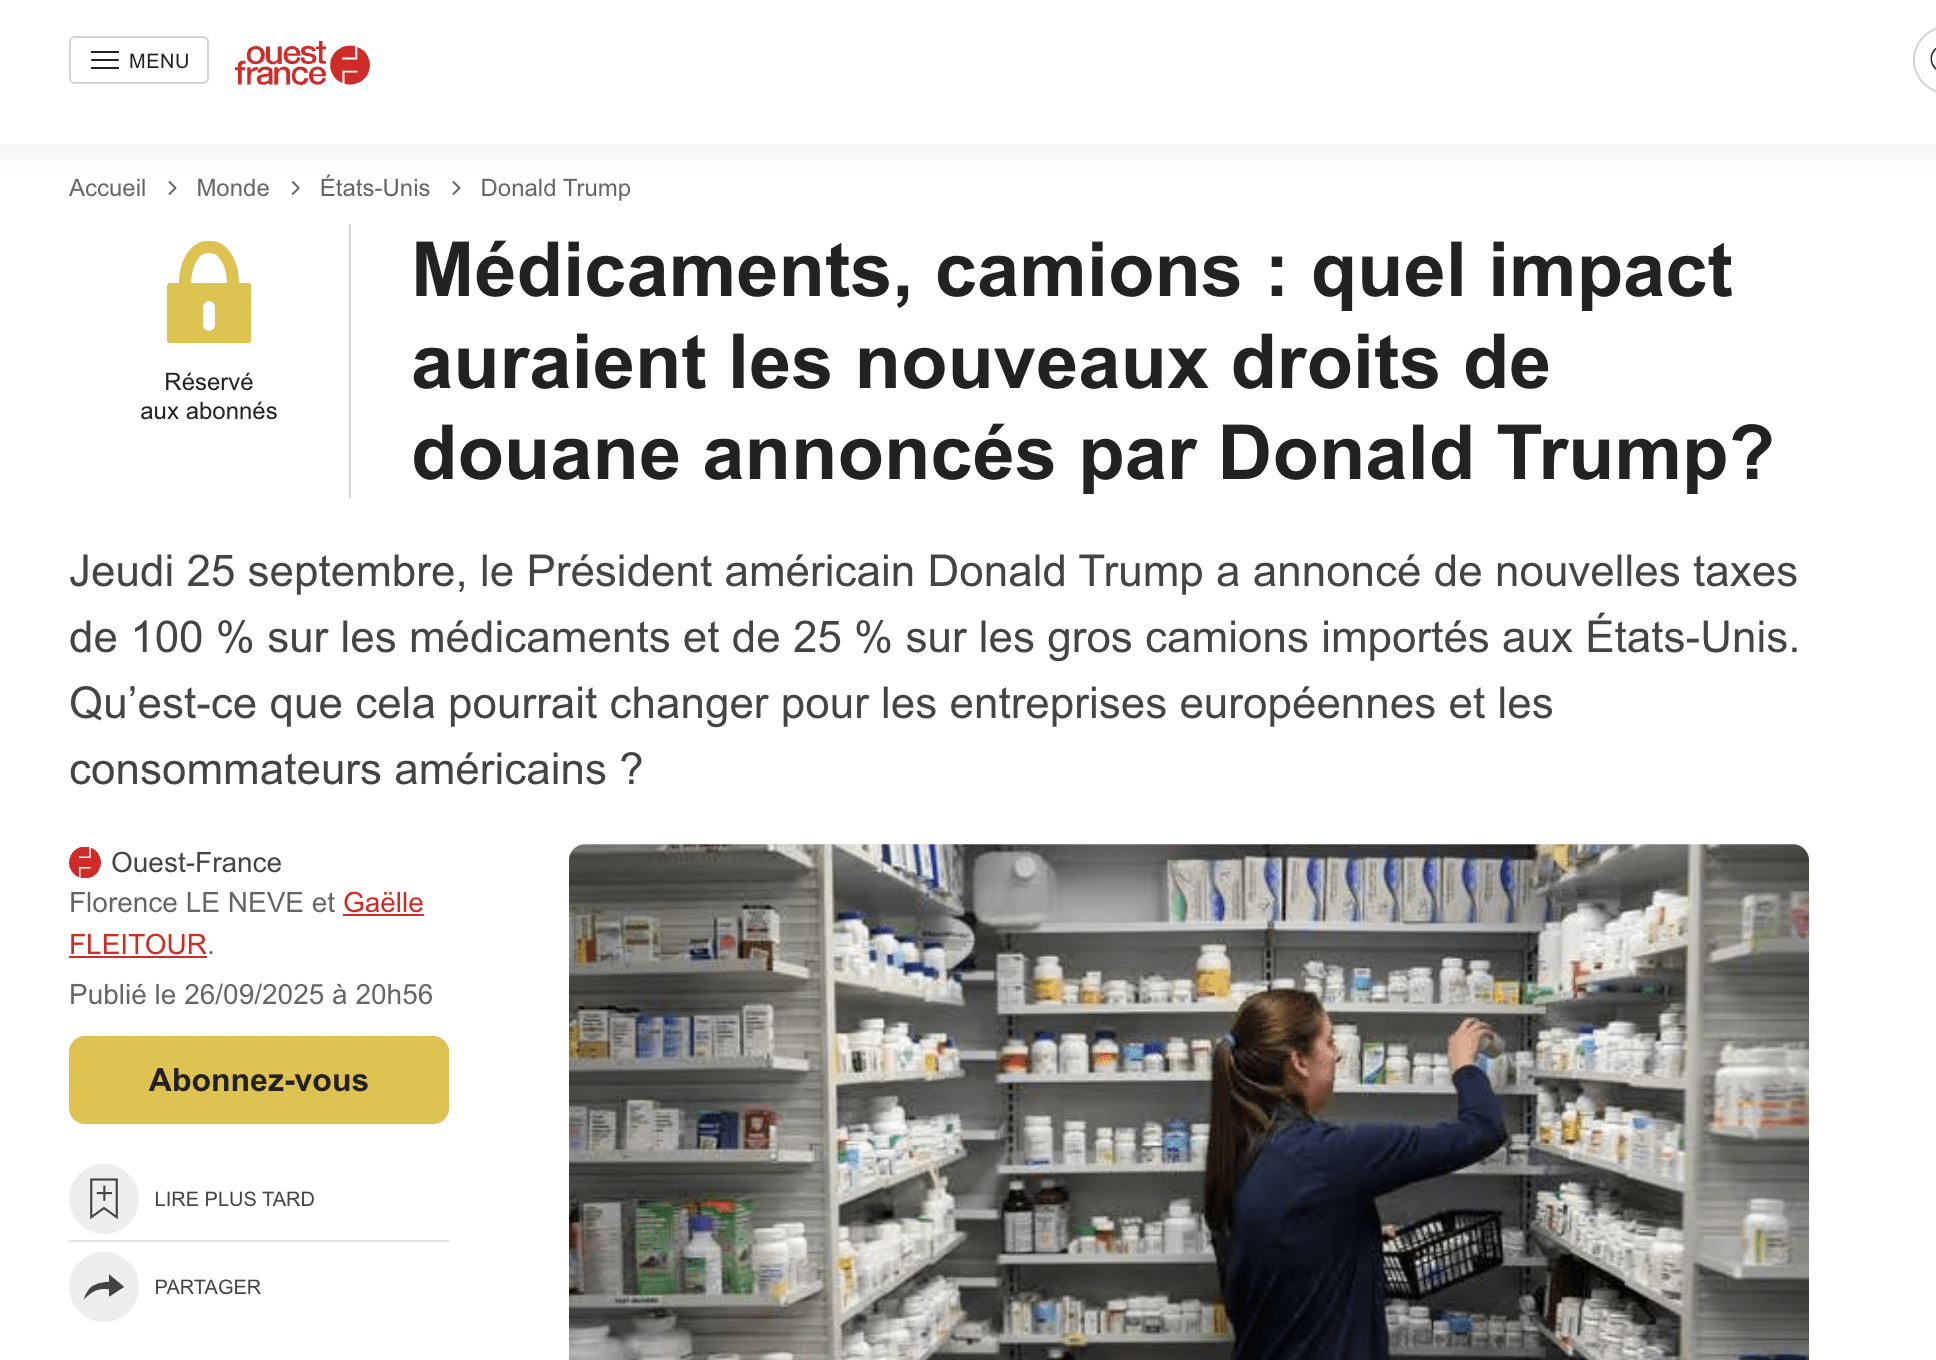This screenshot has width=1936, height=1360.
Task: Click the Ouest-France logo in header
Action: pyautogui.click(x=302, y=64)
